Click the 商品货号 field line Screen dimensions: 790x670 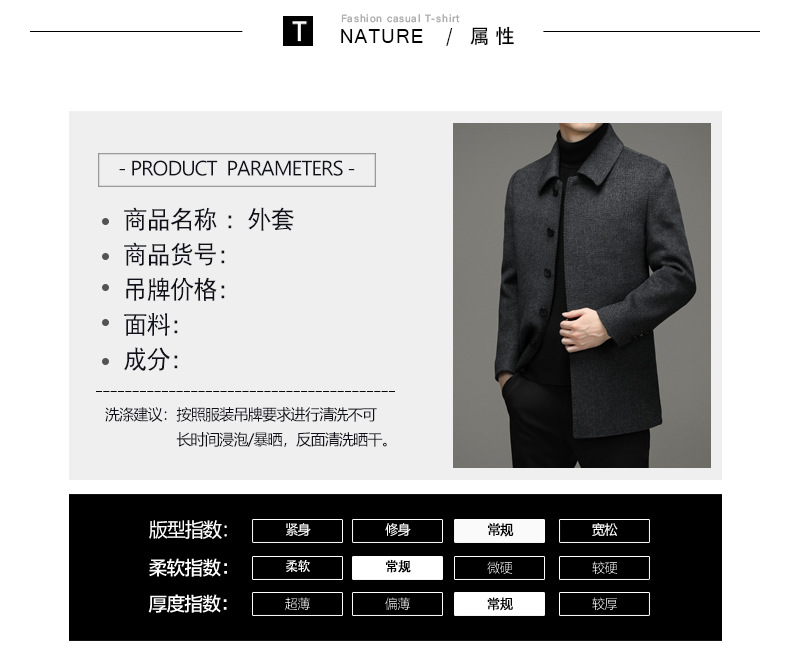click(x=164, y=255)
